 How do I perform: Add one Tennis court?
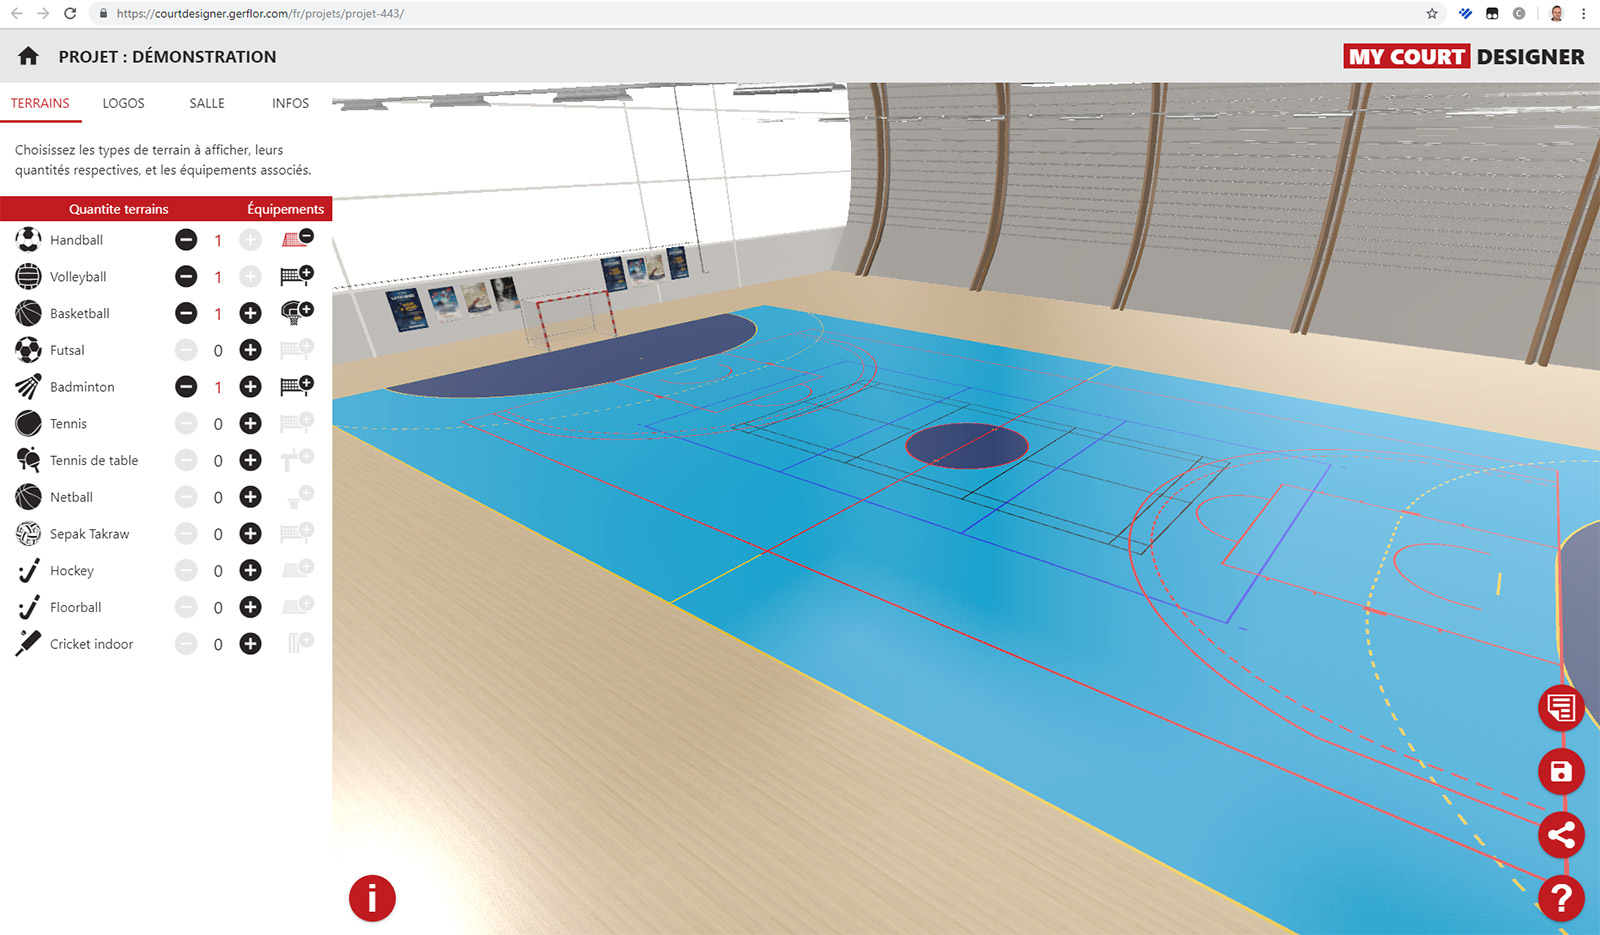click(250, 424)
